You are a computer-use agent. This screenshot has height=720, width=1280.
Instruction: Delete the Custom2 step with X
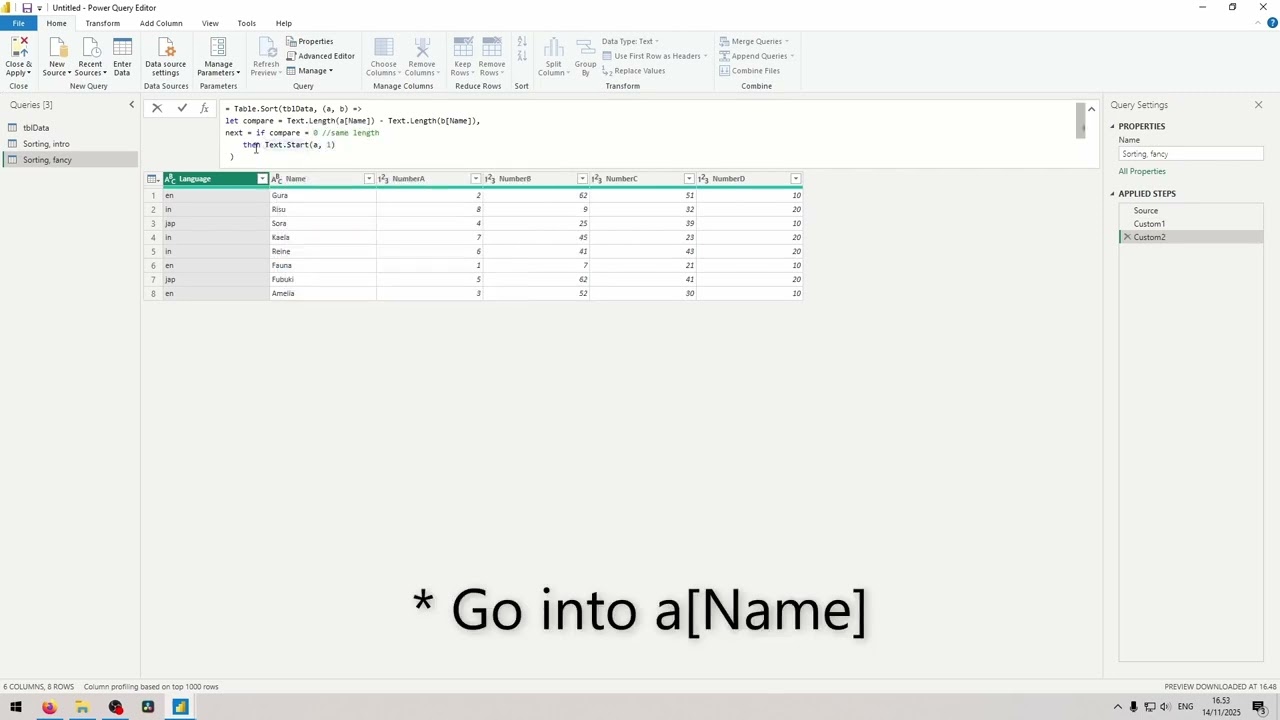click(1127, 237)
